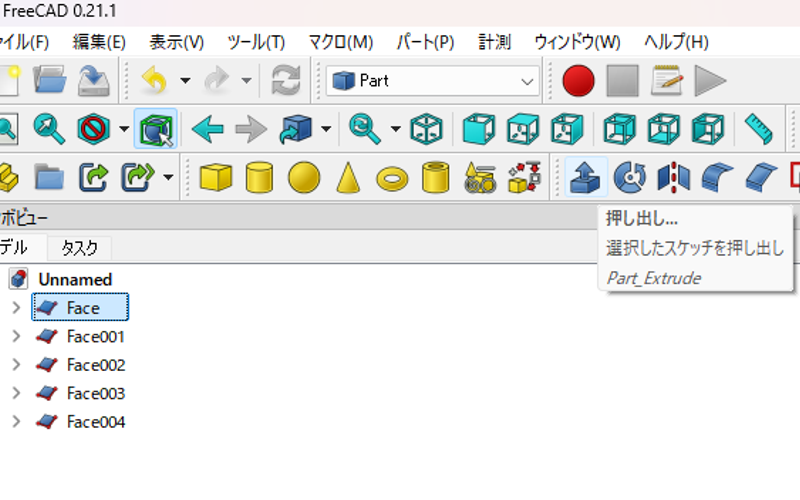The image size is (800, 500).
Task: Undo the last action
Action: pos(154,80)
